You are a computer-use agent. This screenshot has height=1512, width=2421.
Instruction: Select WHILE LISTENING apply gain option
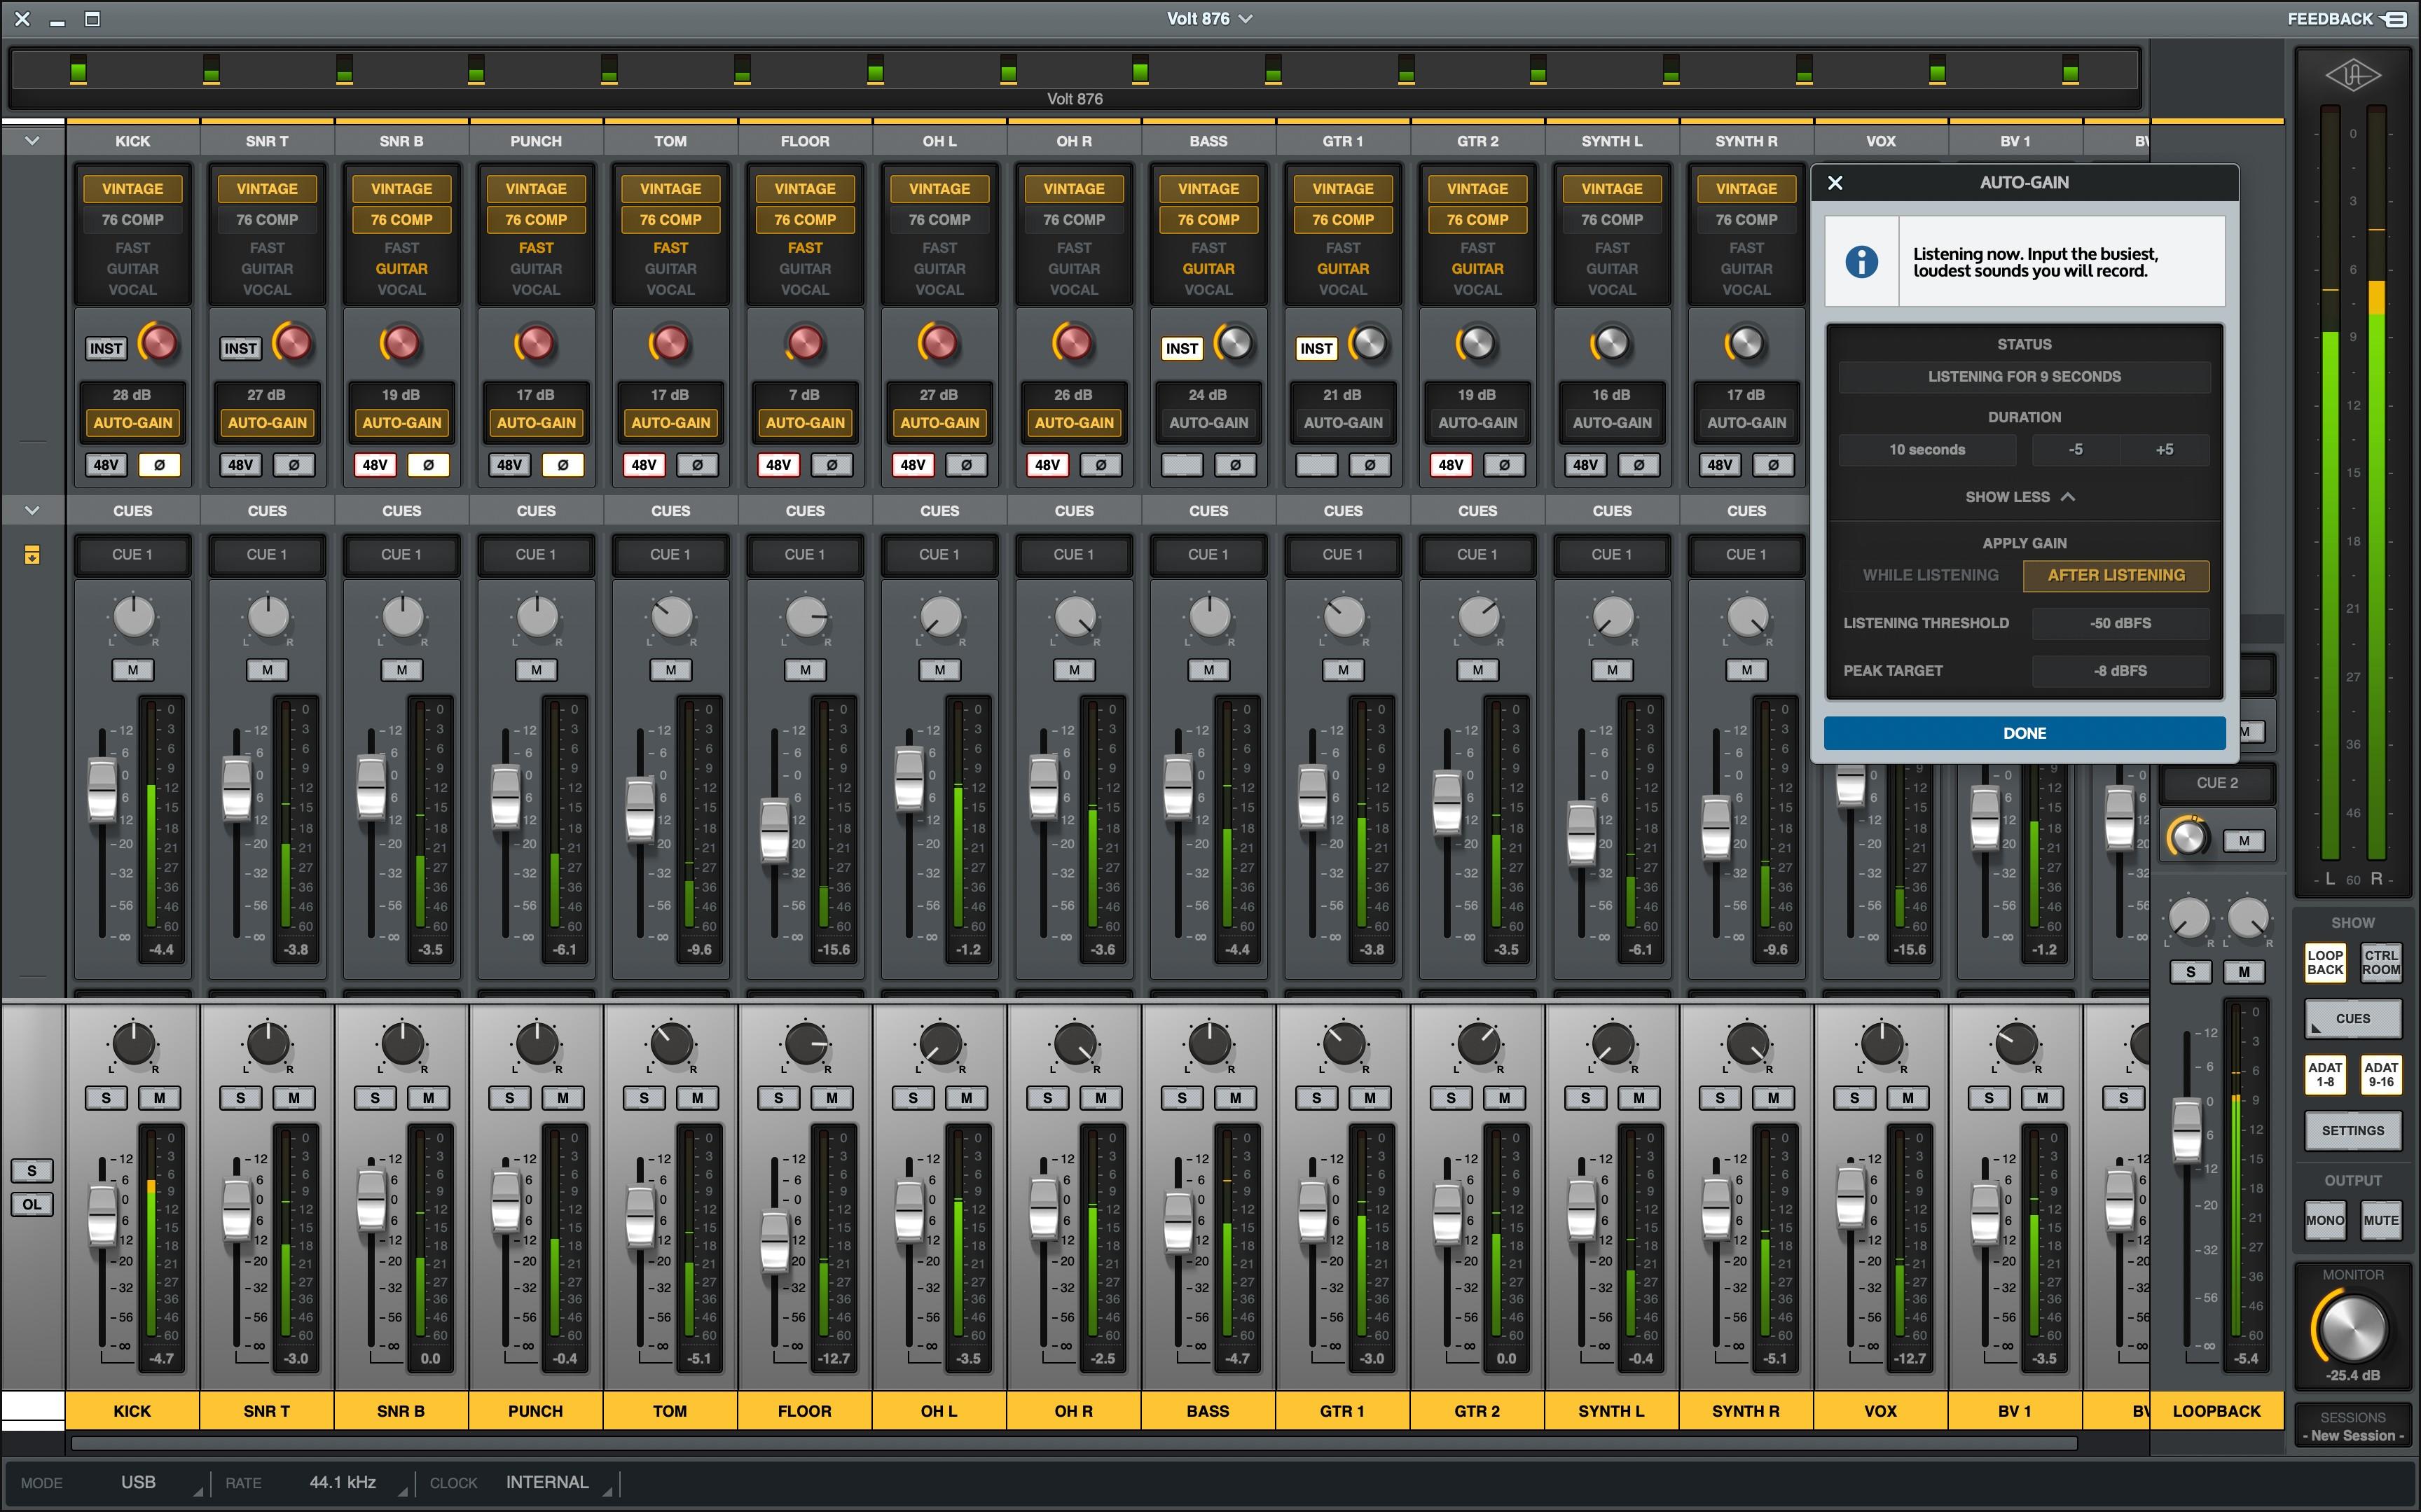coord(1930,575)
